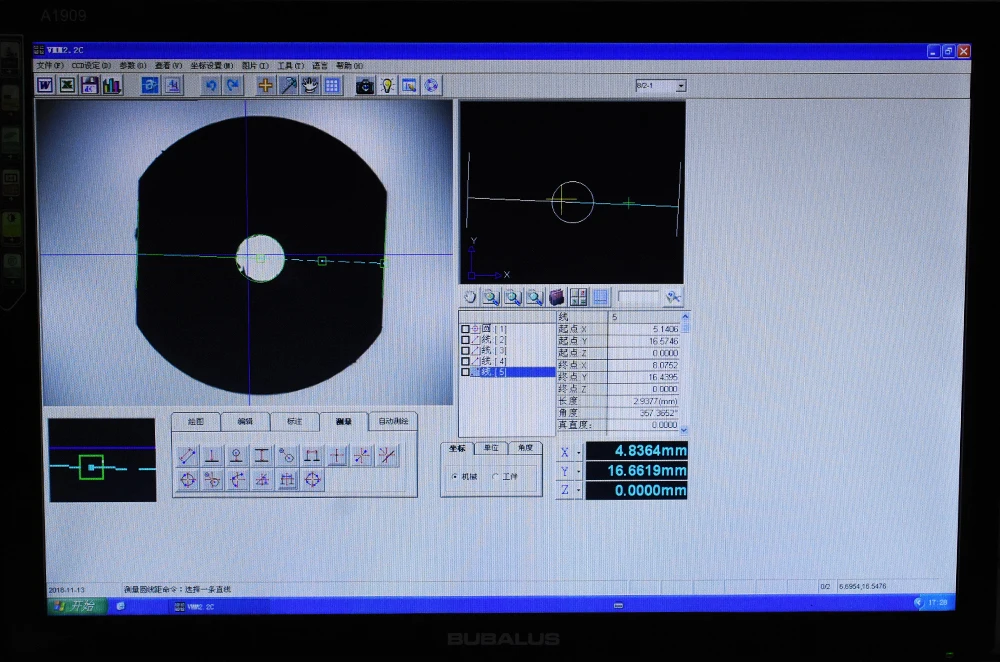Viewport: 1000px width, 662px height.
Task: Select the 工件 coordinate radio button
Action: tap(496, 476)
